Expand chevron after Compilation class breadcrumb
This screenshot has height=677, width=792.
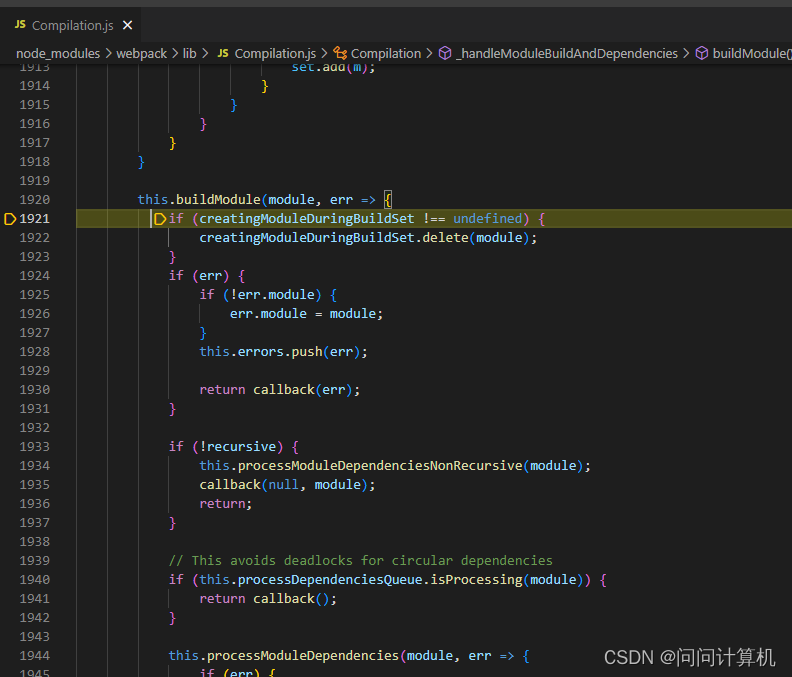tap(429, 53)
